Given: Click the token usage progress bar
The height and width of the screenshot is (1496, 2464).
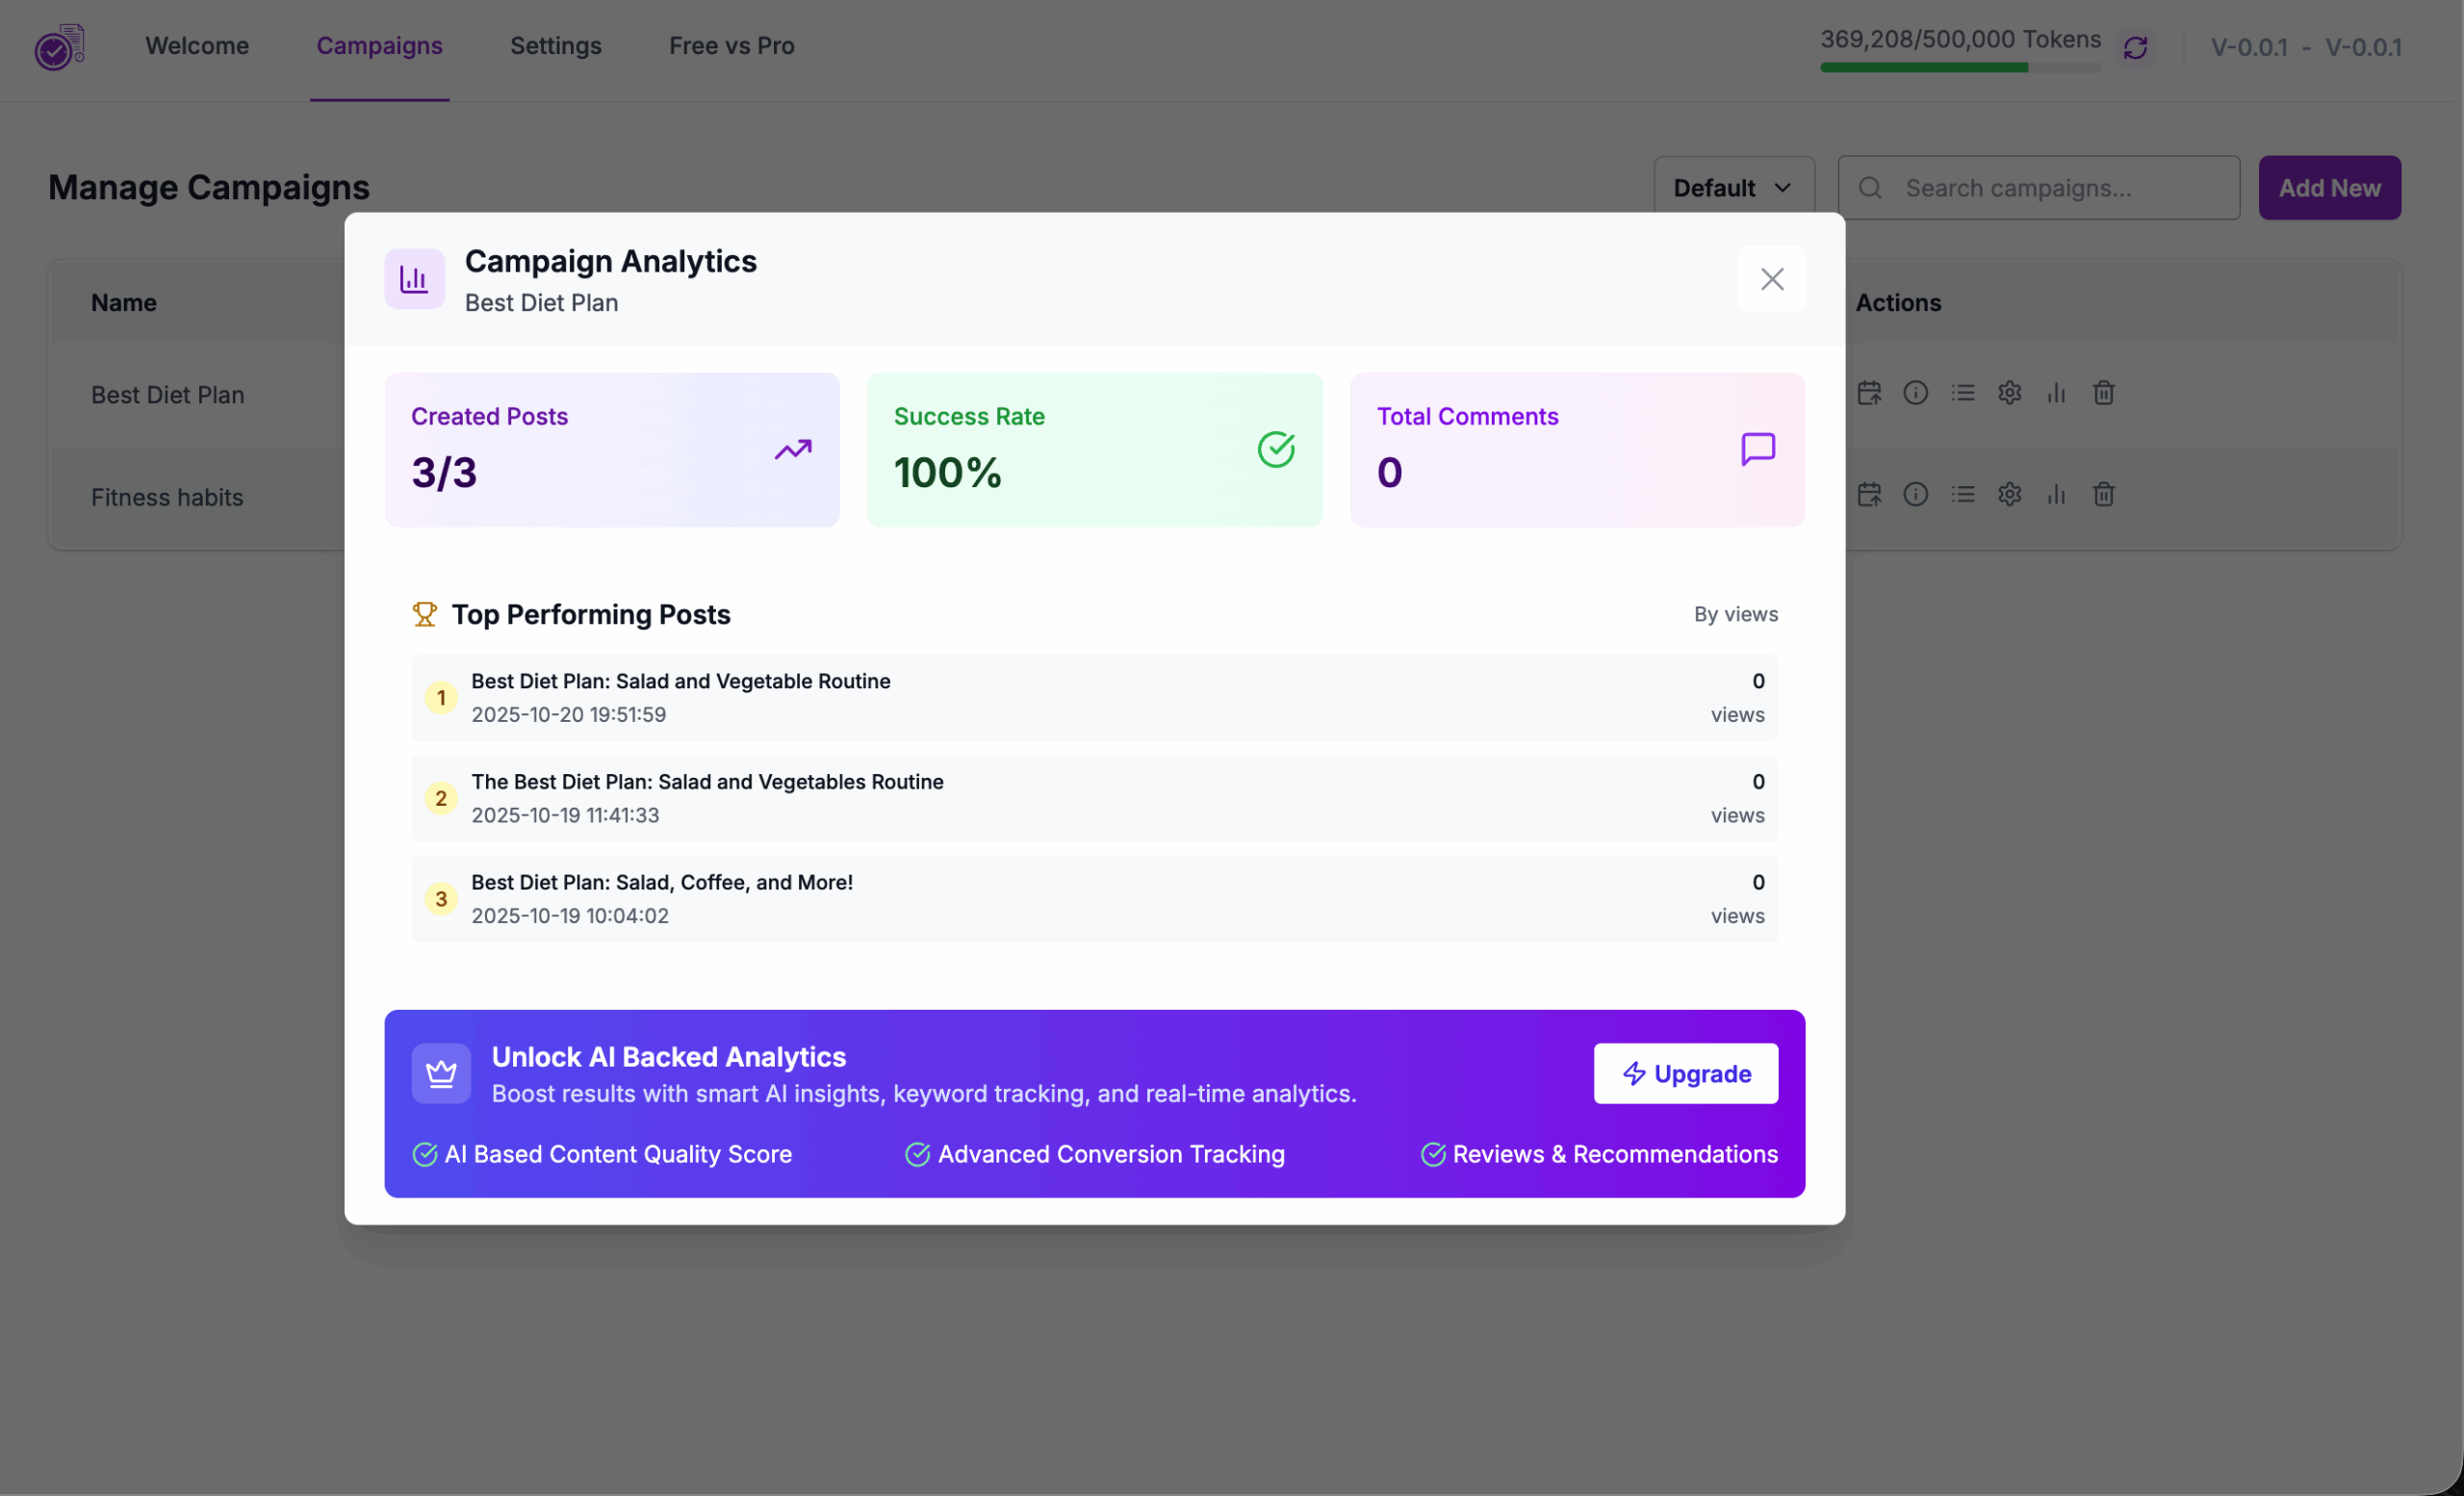Looking at the screenshot, I should [1960, 68].
